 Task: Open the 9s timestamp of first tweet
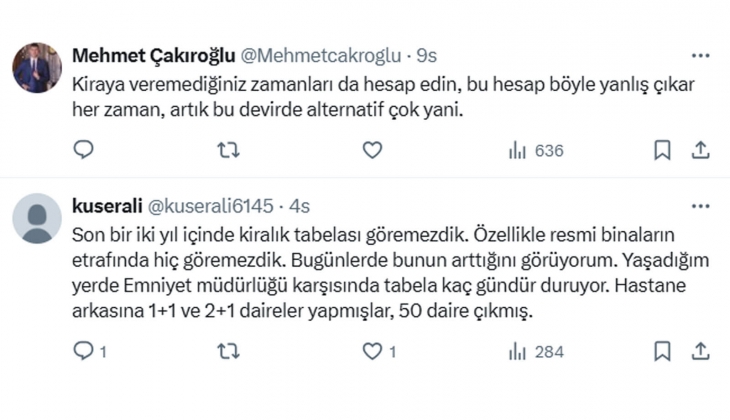tap(426, 56)
